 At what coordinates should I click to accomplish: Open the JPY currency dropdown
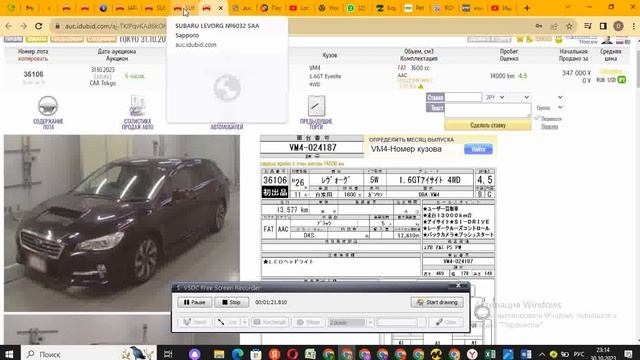(x=495, y=97)
